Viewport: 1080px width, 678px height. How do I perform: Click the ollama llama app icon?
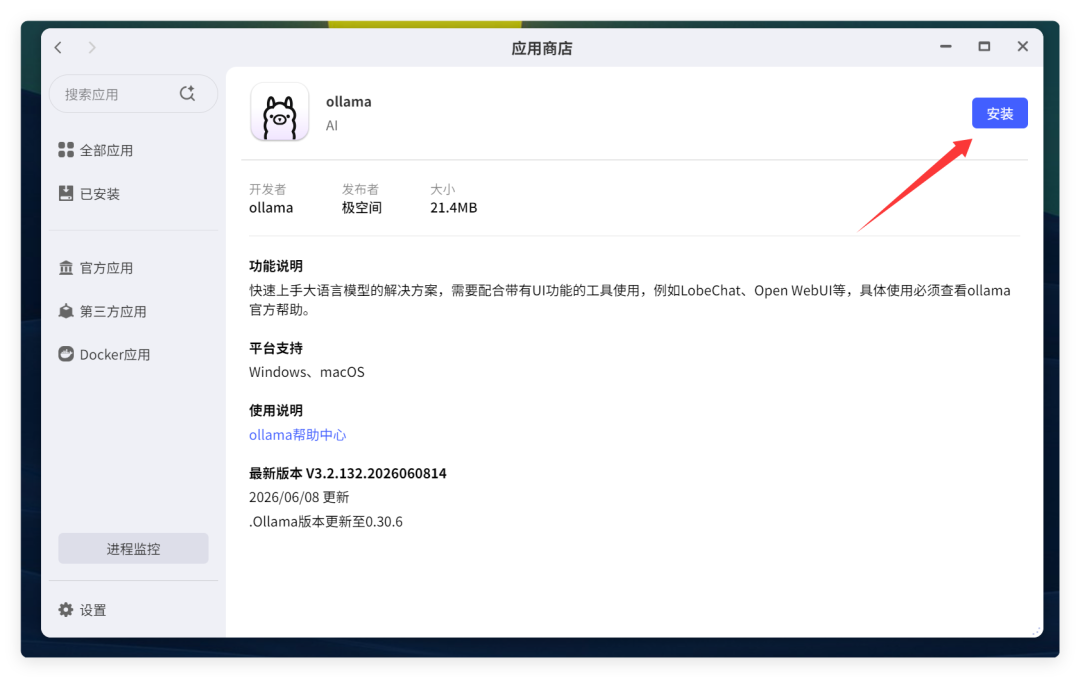(280, 112)
